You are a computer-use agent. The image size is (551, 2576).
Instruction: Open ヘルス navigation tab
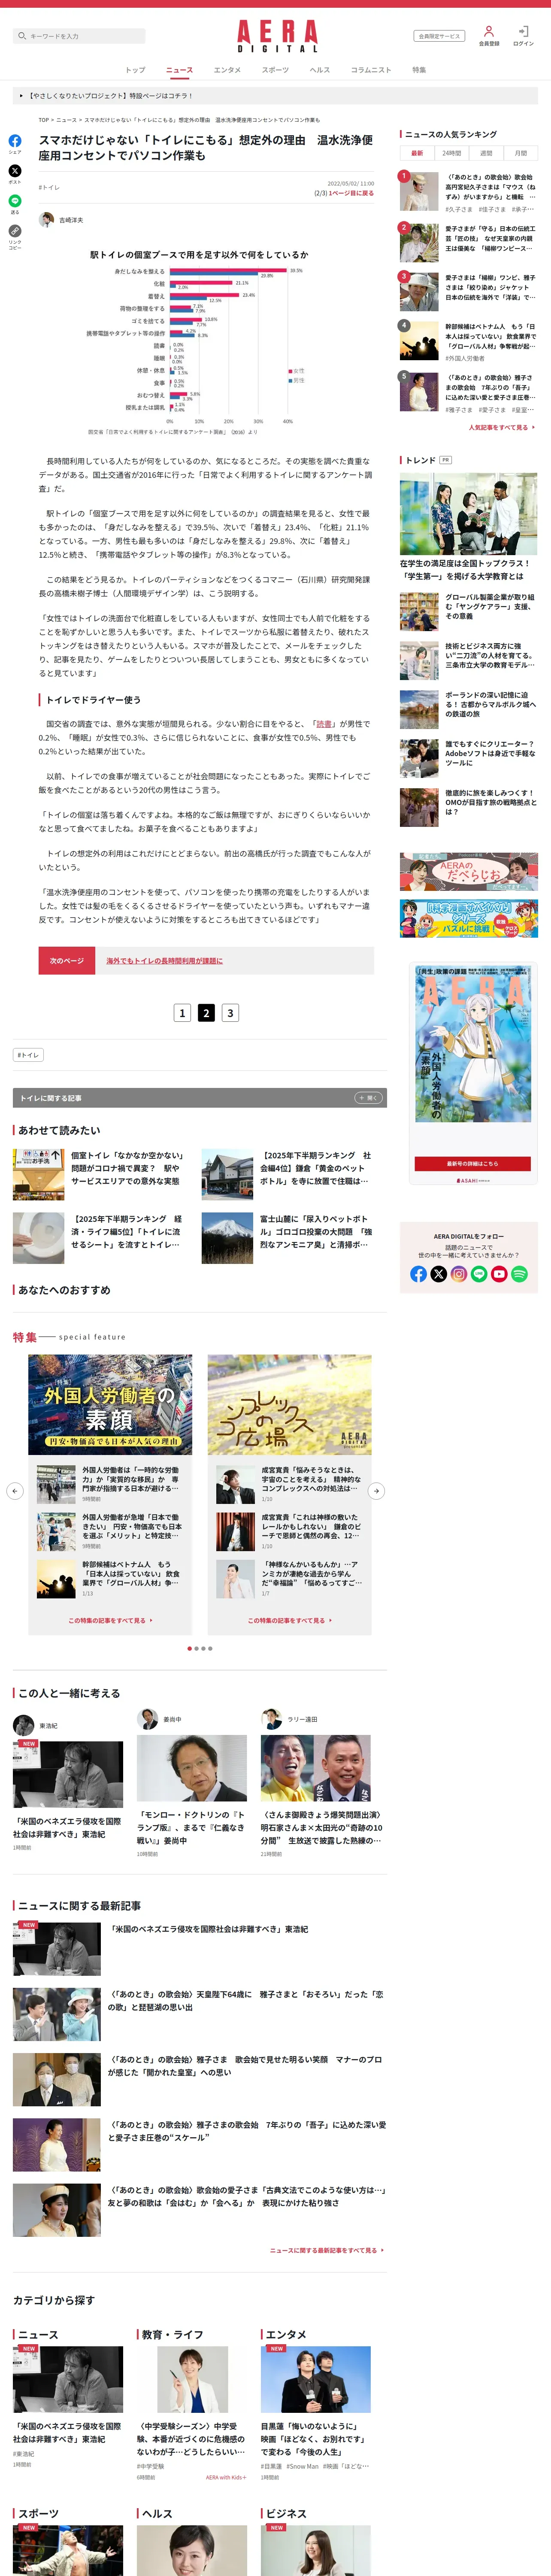[320, 70]
